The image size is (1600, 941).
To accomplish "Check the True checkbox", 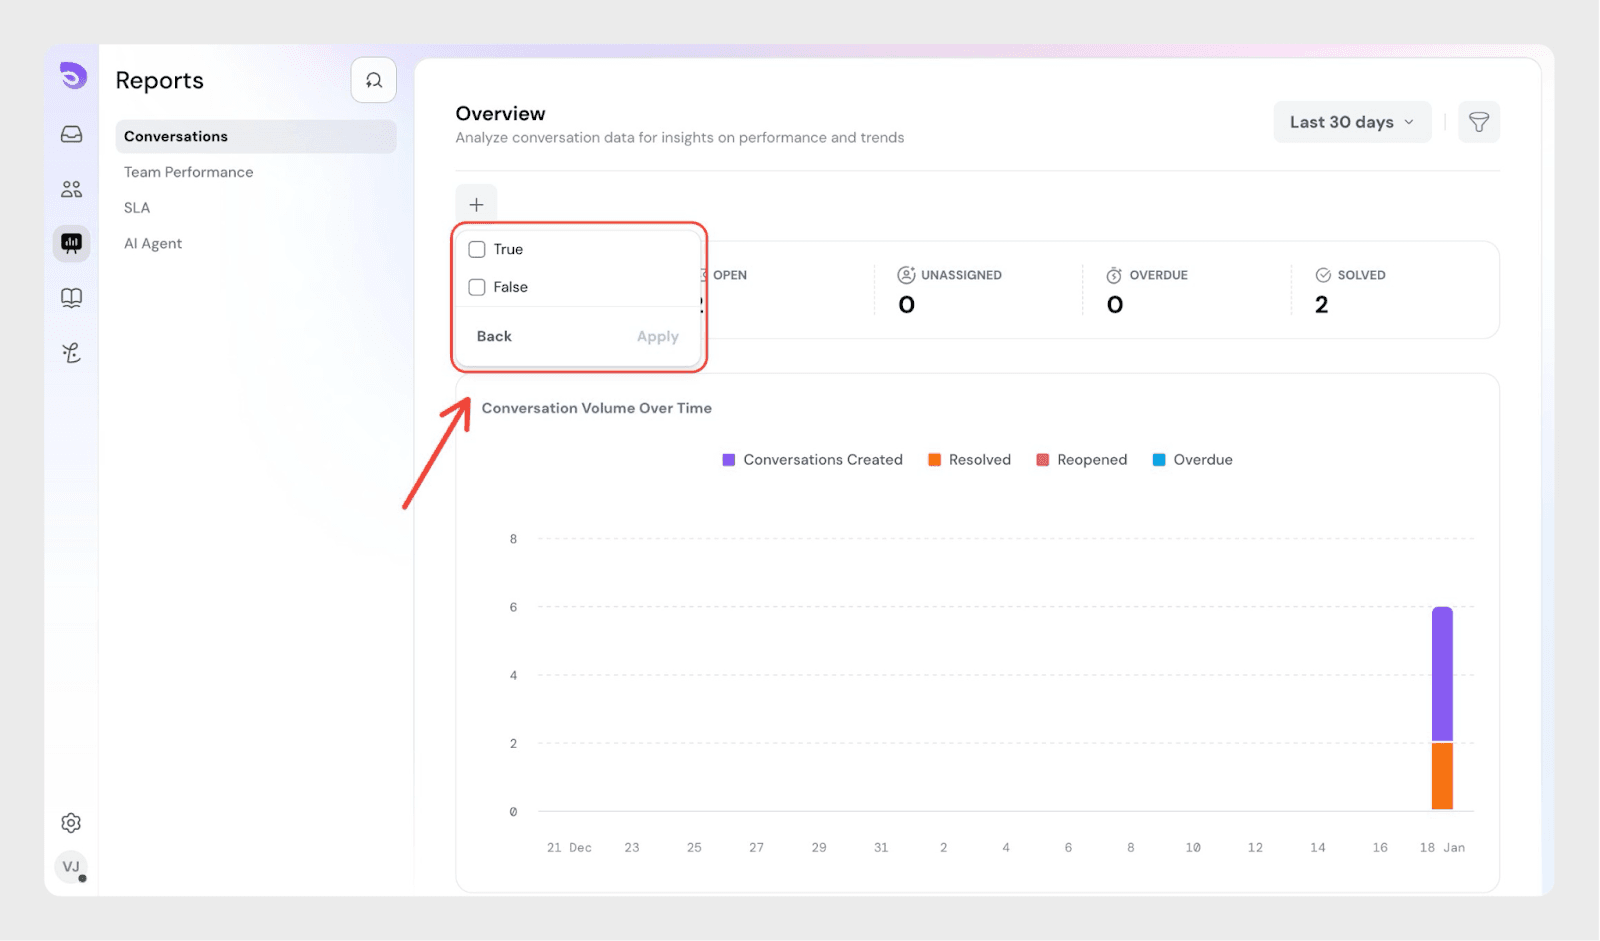I will tap(477, 250).
